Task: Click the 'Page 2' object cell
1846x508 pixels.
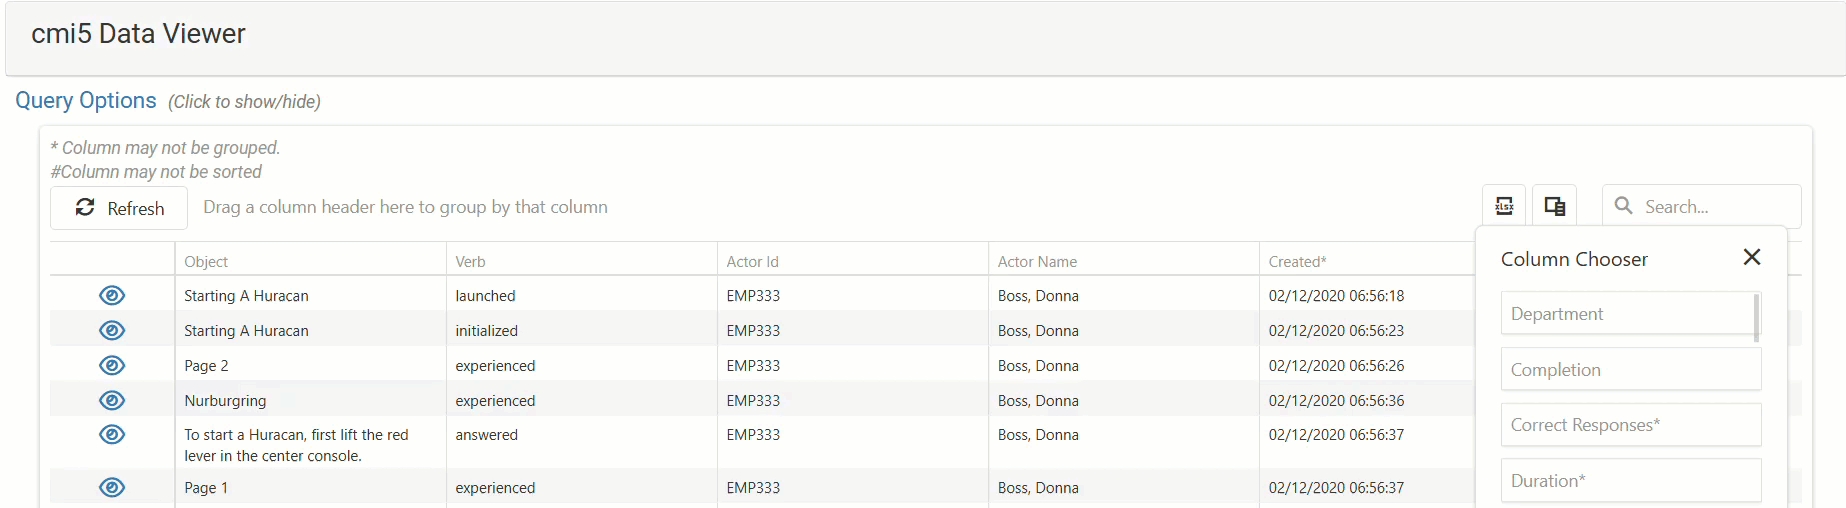Action: (x=310, y=365)
